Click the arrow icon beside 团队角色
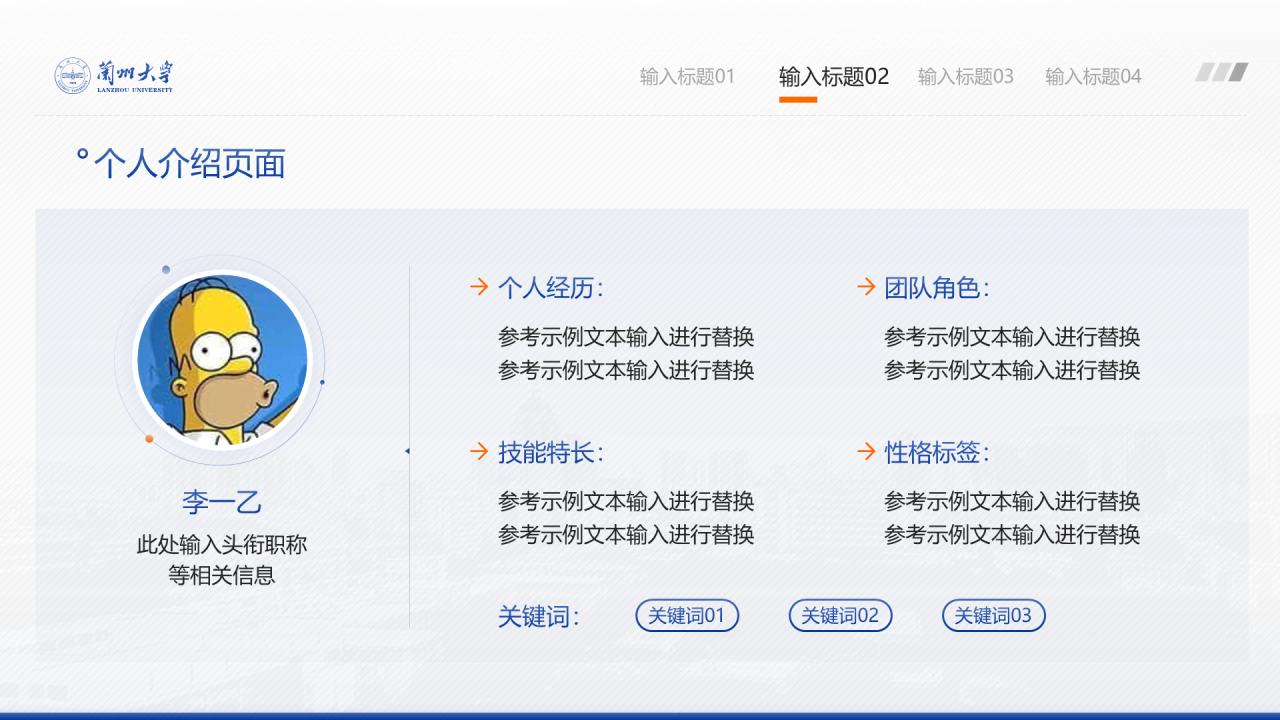Screen dimensions: 1280x720 [x=864, y=287]
